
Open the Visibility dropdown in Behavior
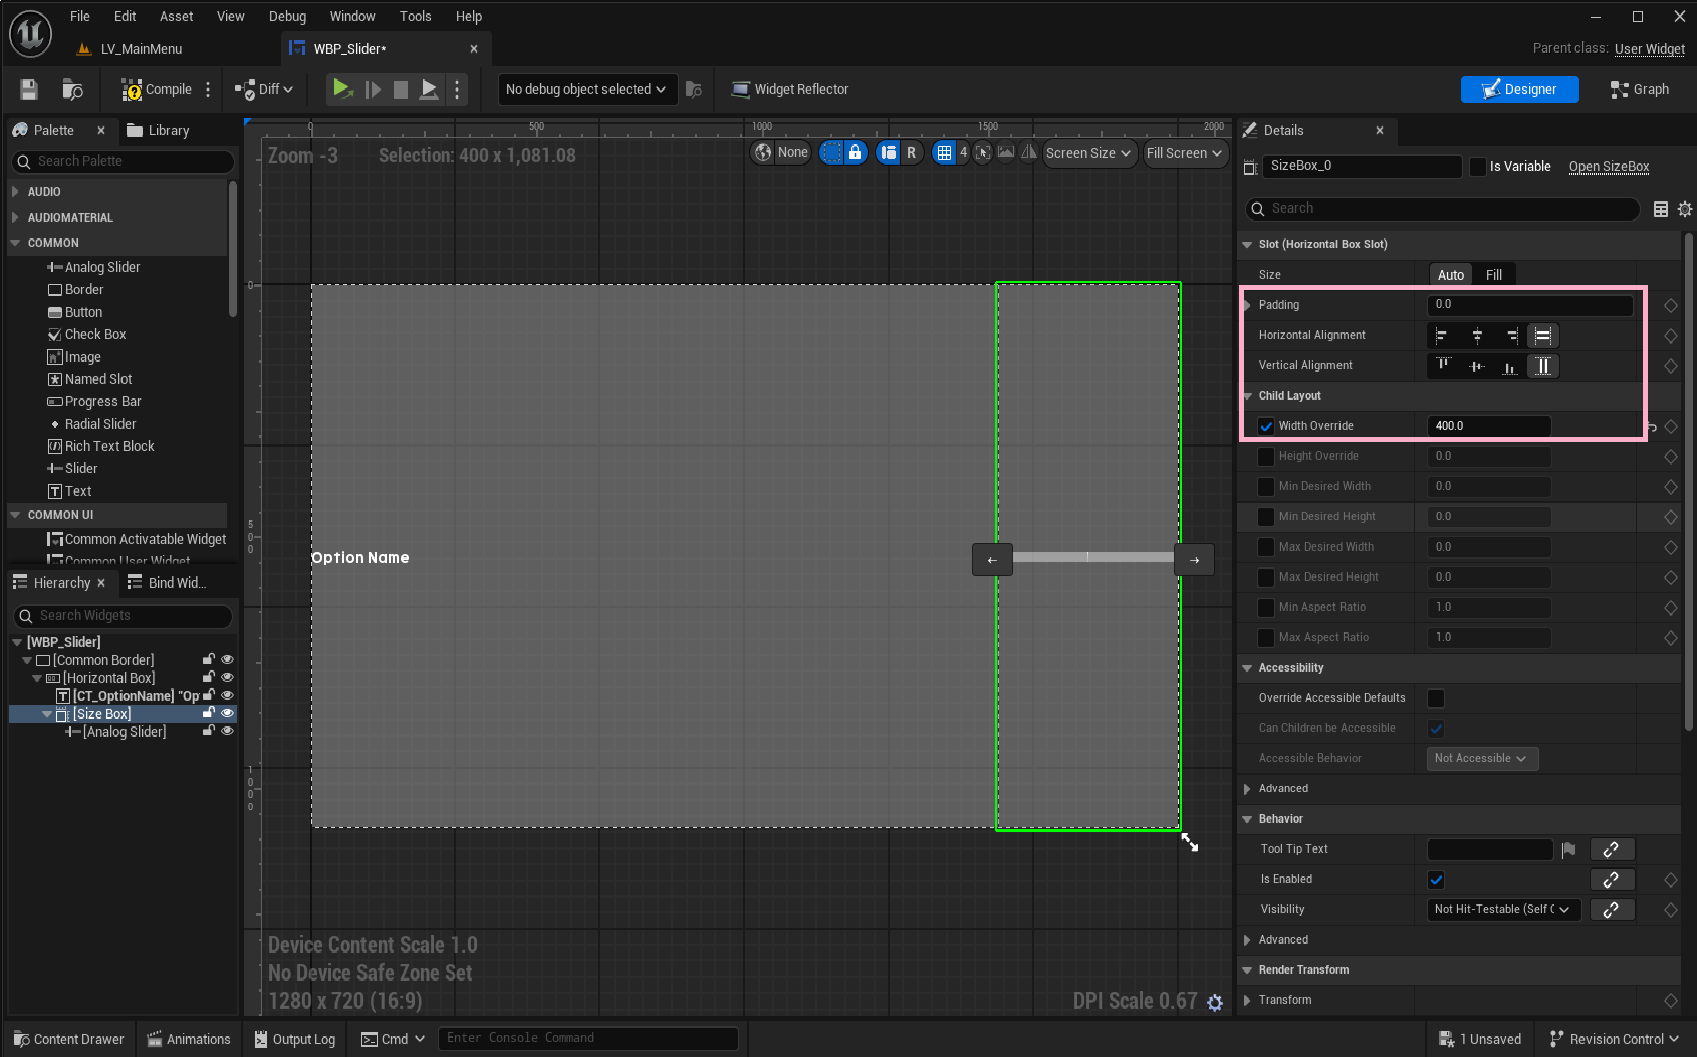click(x=1503, y=909)
